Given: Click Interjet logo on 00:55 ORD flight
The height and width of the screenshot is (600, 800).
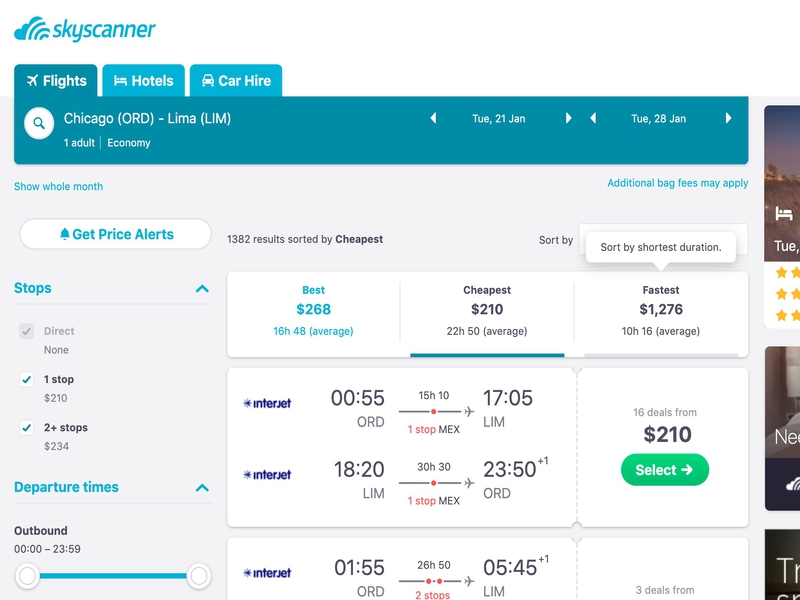Looking at the screenshot, I should (267, 404).
